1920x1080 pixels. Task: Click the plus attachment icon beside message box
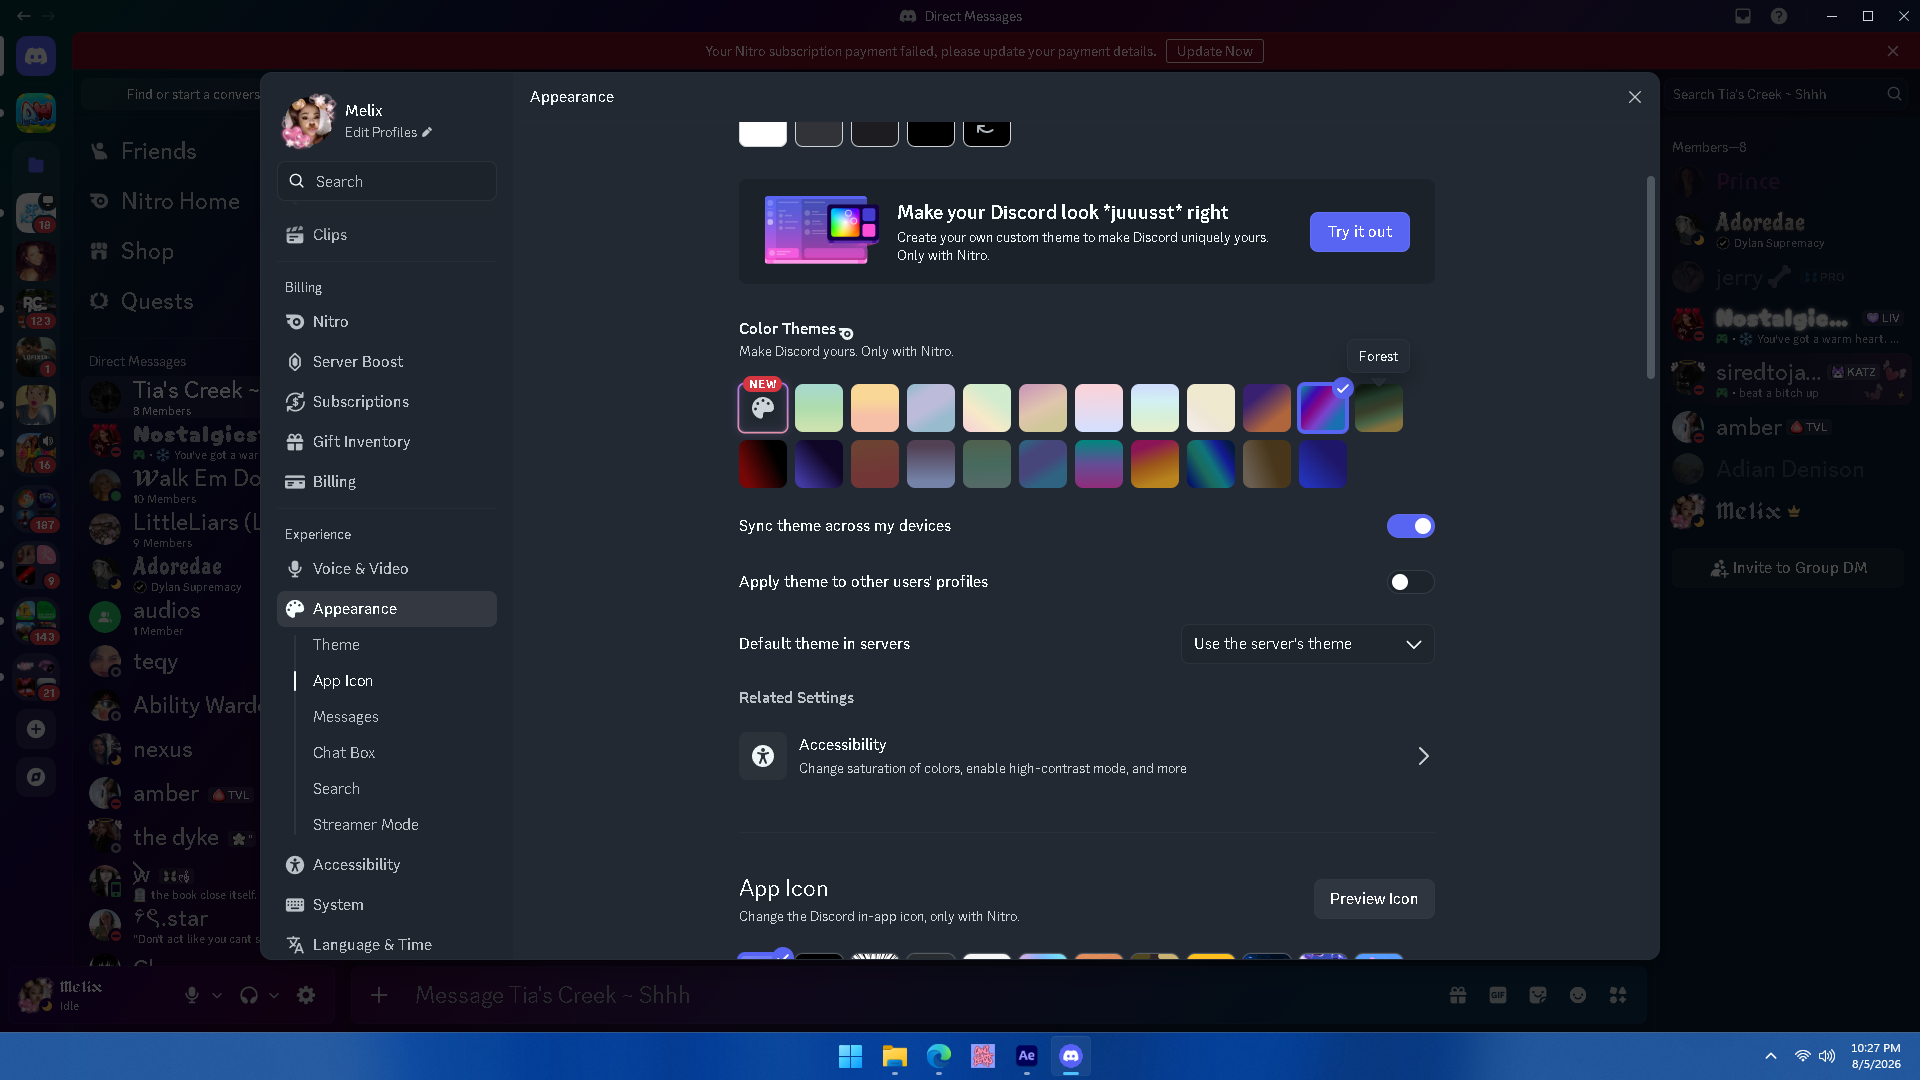pos(379,995)
